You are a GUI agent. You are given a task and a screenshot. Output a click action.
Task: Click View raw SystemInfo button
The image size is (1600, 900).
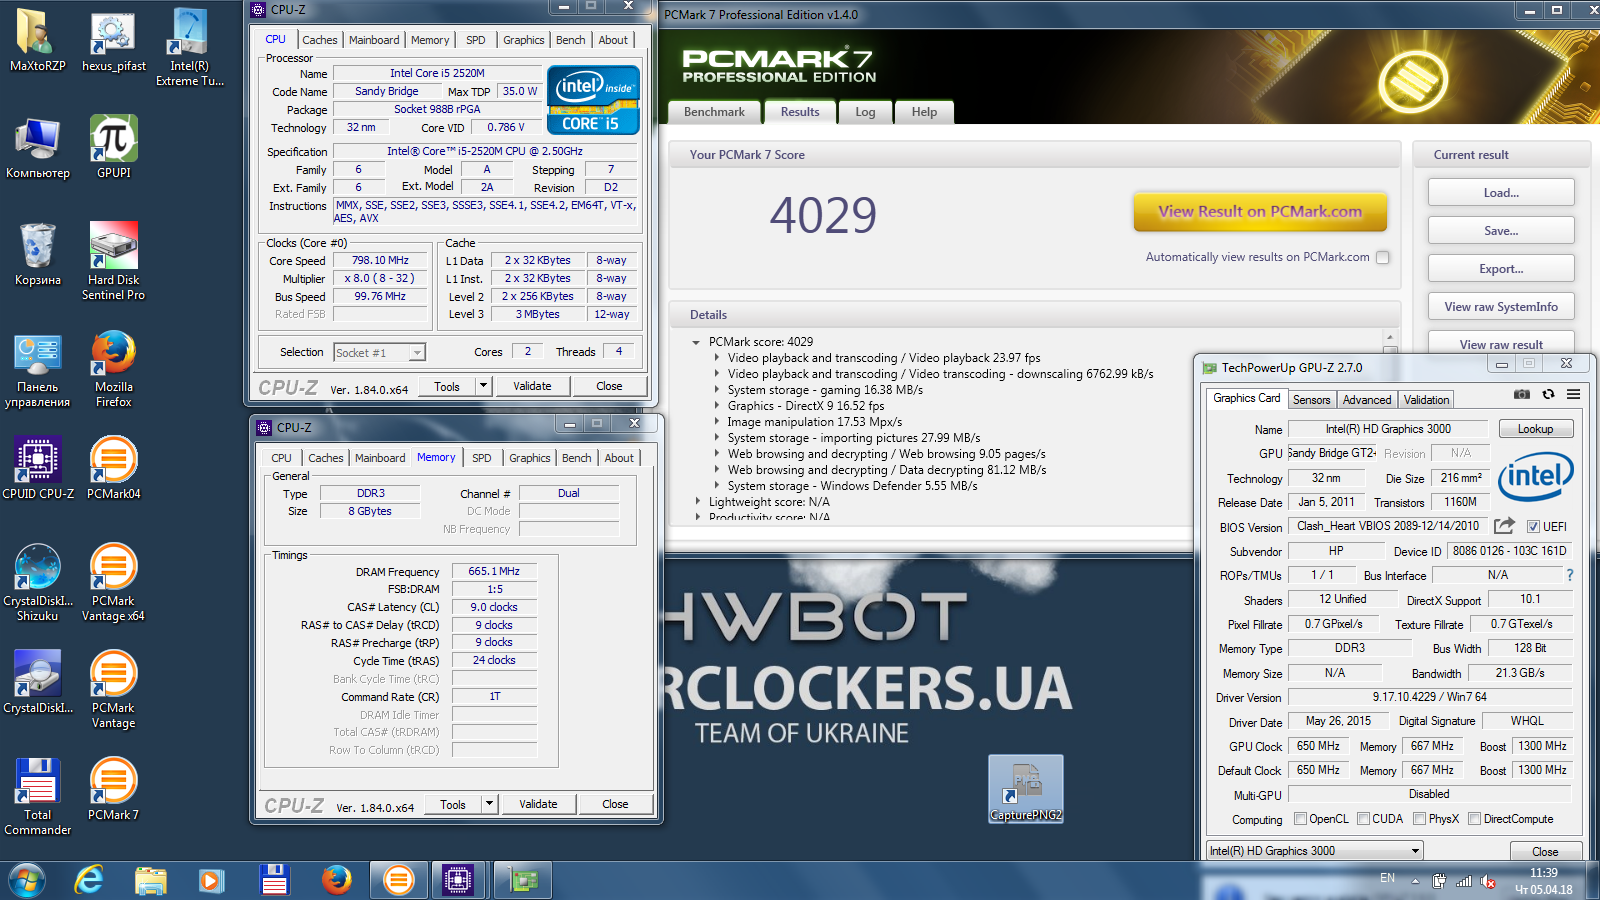click(1501, 306)
